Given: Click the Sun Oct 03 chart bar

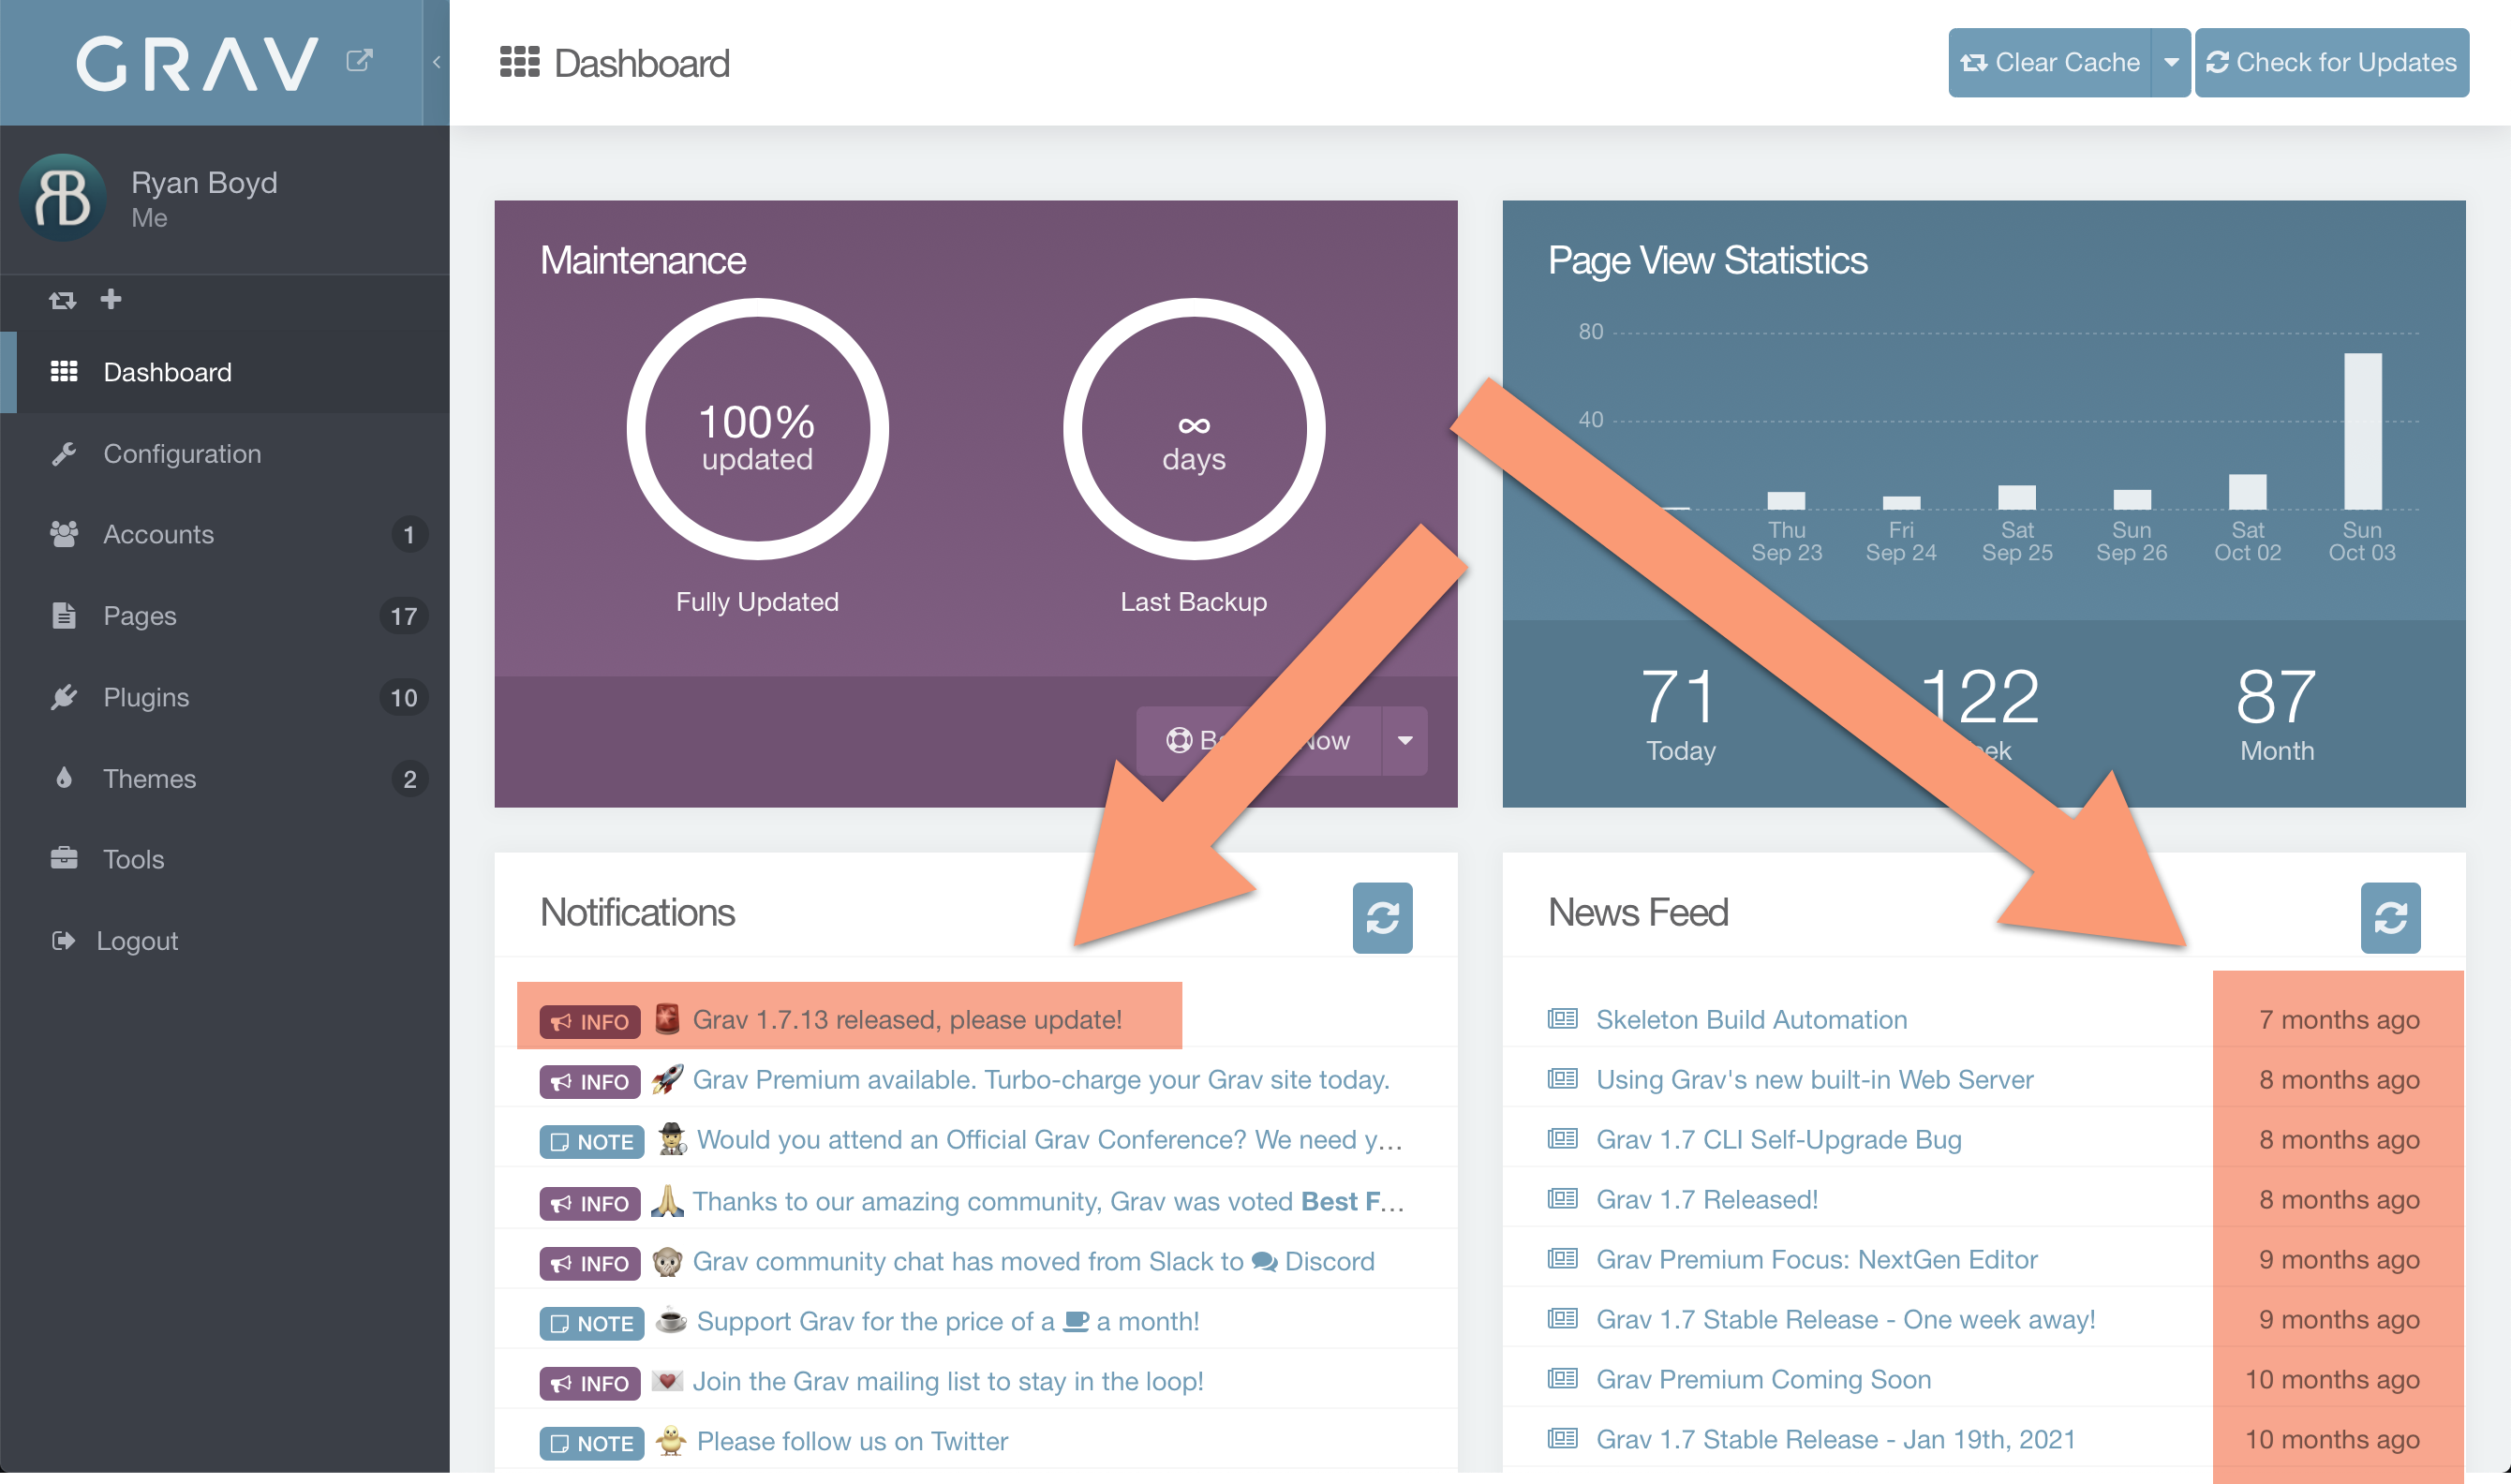Looking at the screenshot, I should click(x=2362, y=431).
